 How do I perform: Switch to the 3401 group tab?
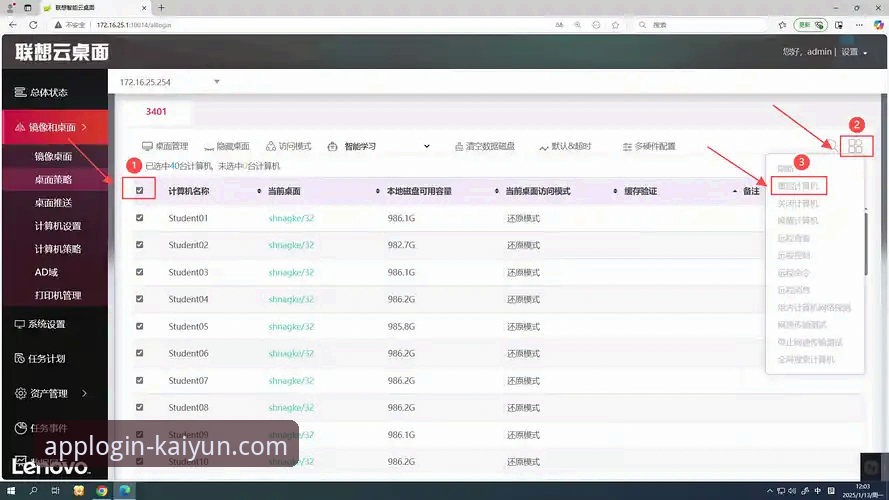[156, 112]
